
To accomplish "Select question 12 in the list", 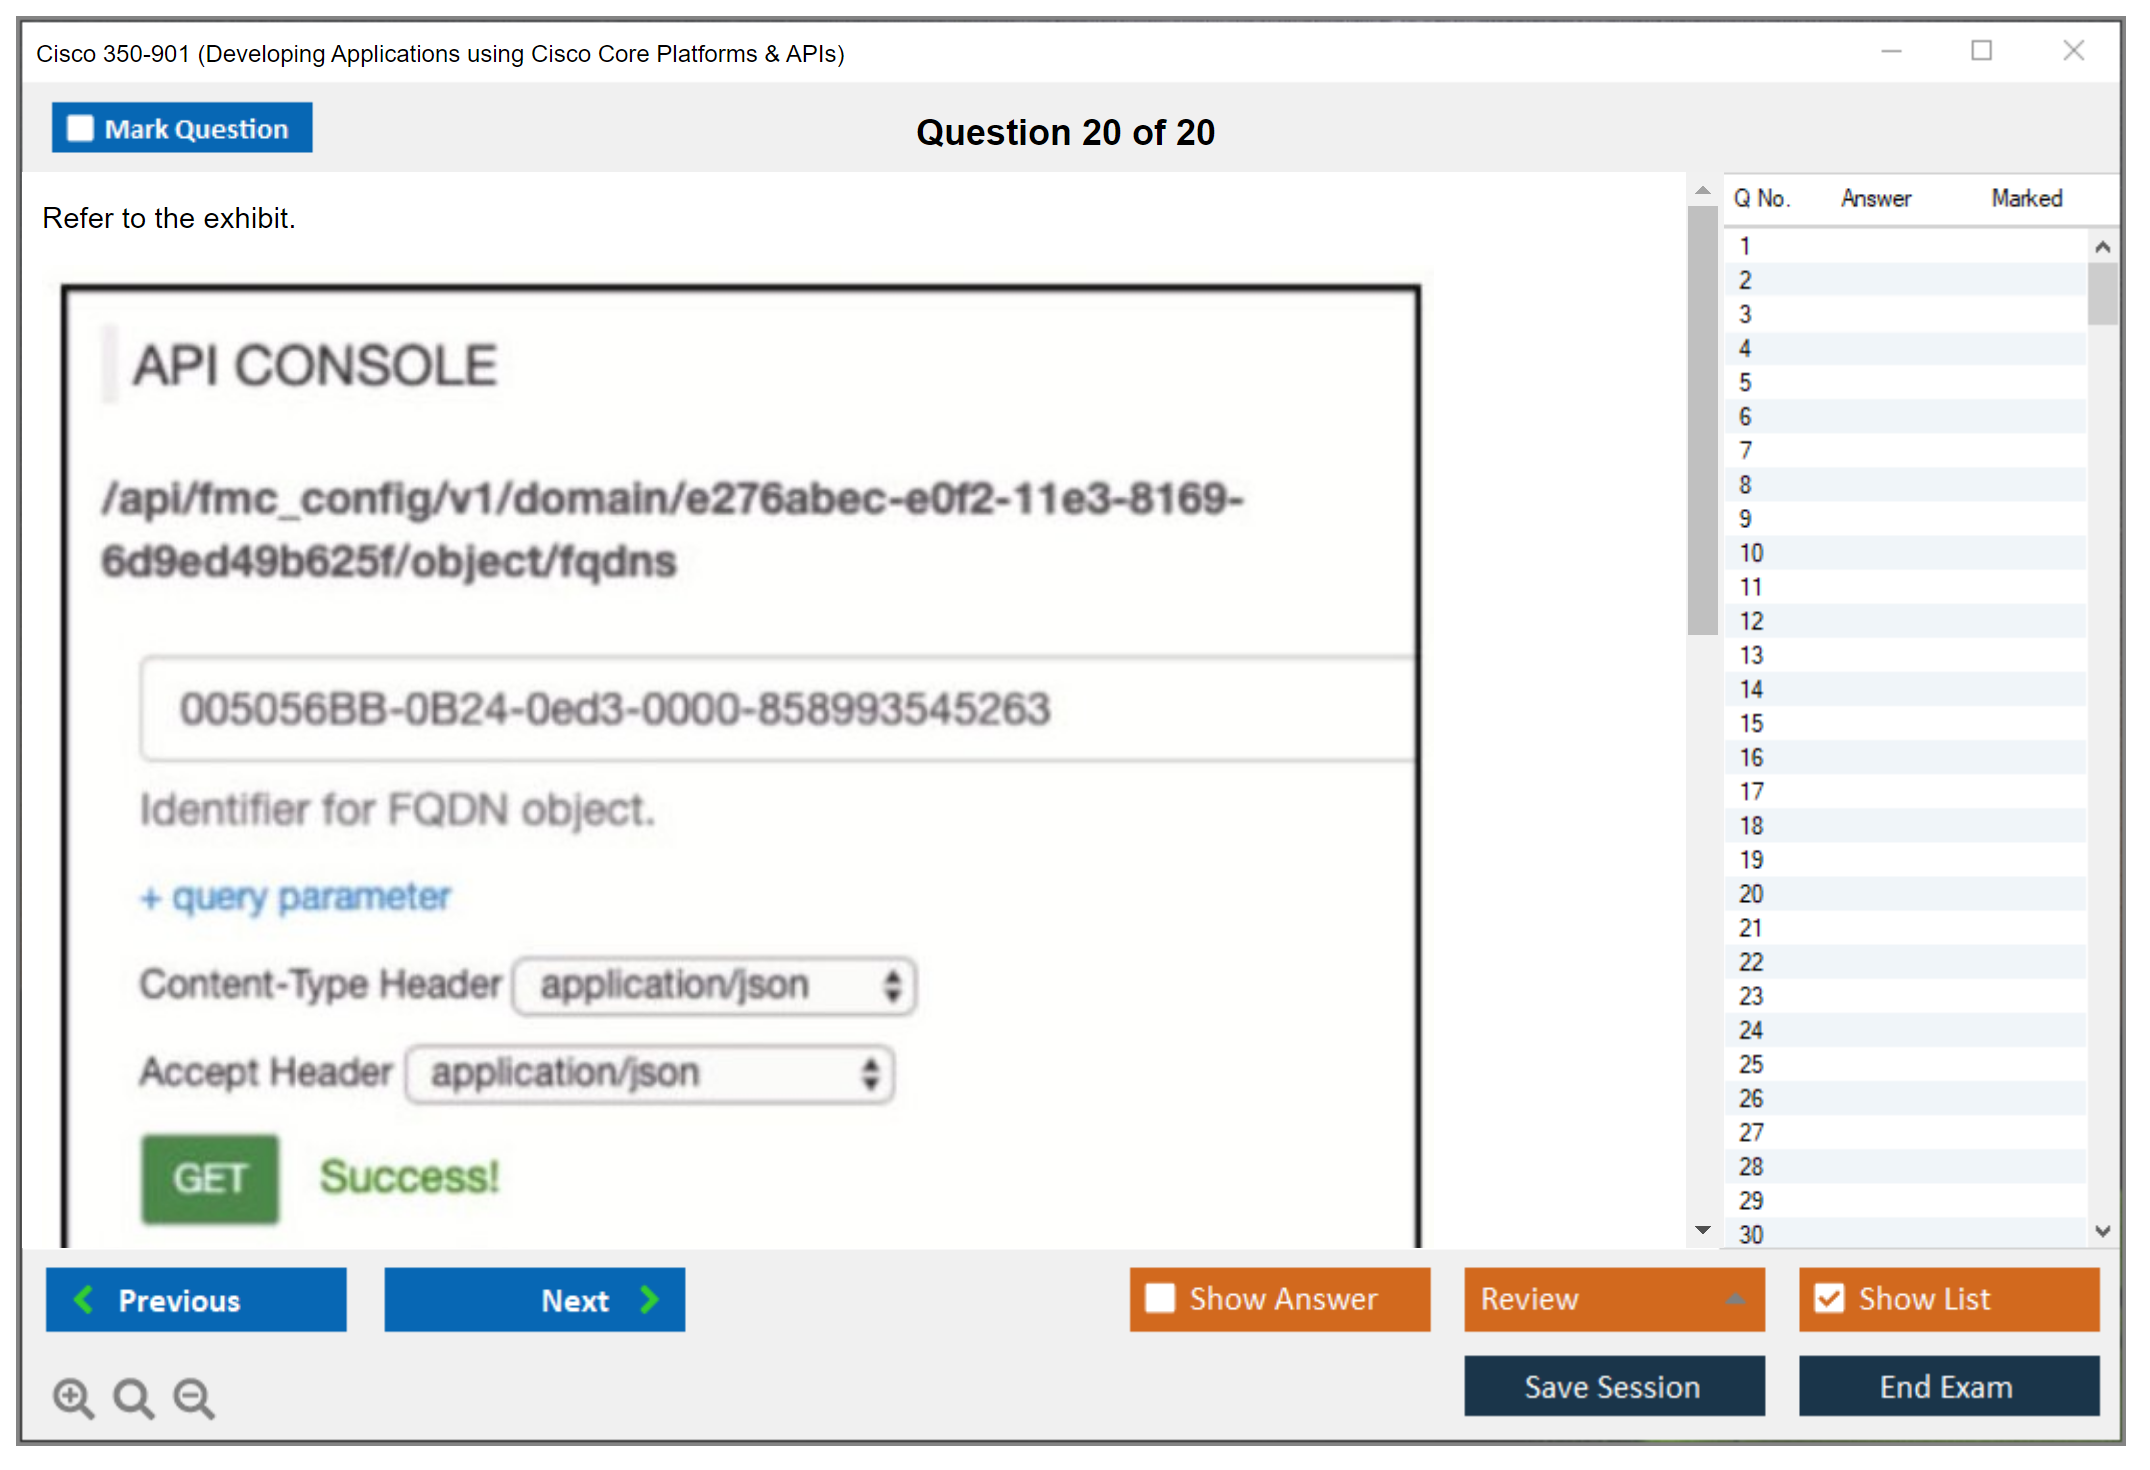I will pyautogui.click(x=1751, y=621).
